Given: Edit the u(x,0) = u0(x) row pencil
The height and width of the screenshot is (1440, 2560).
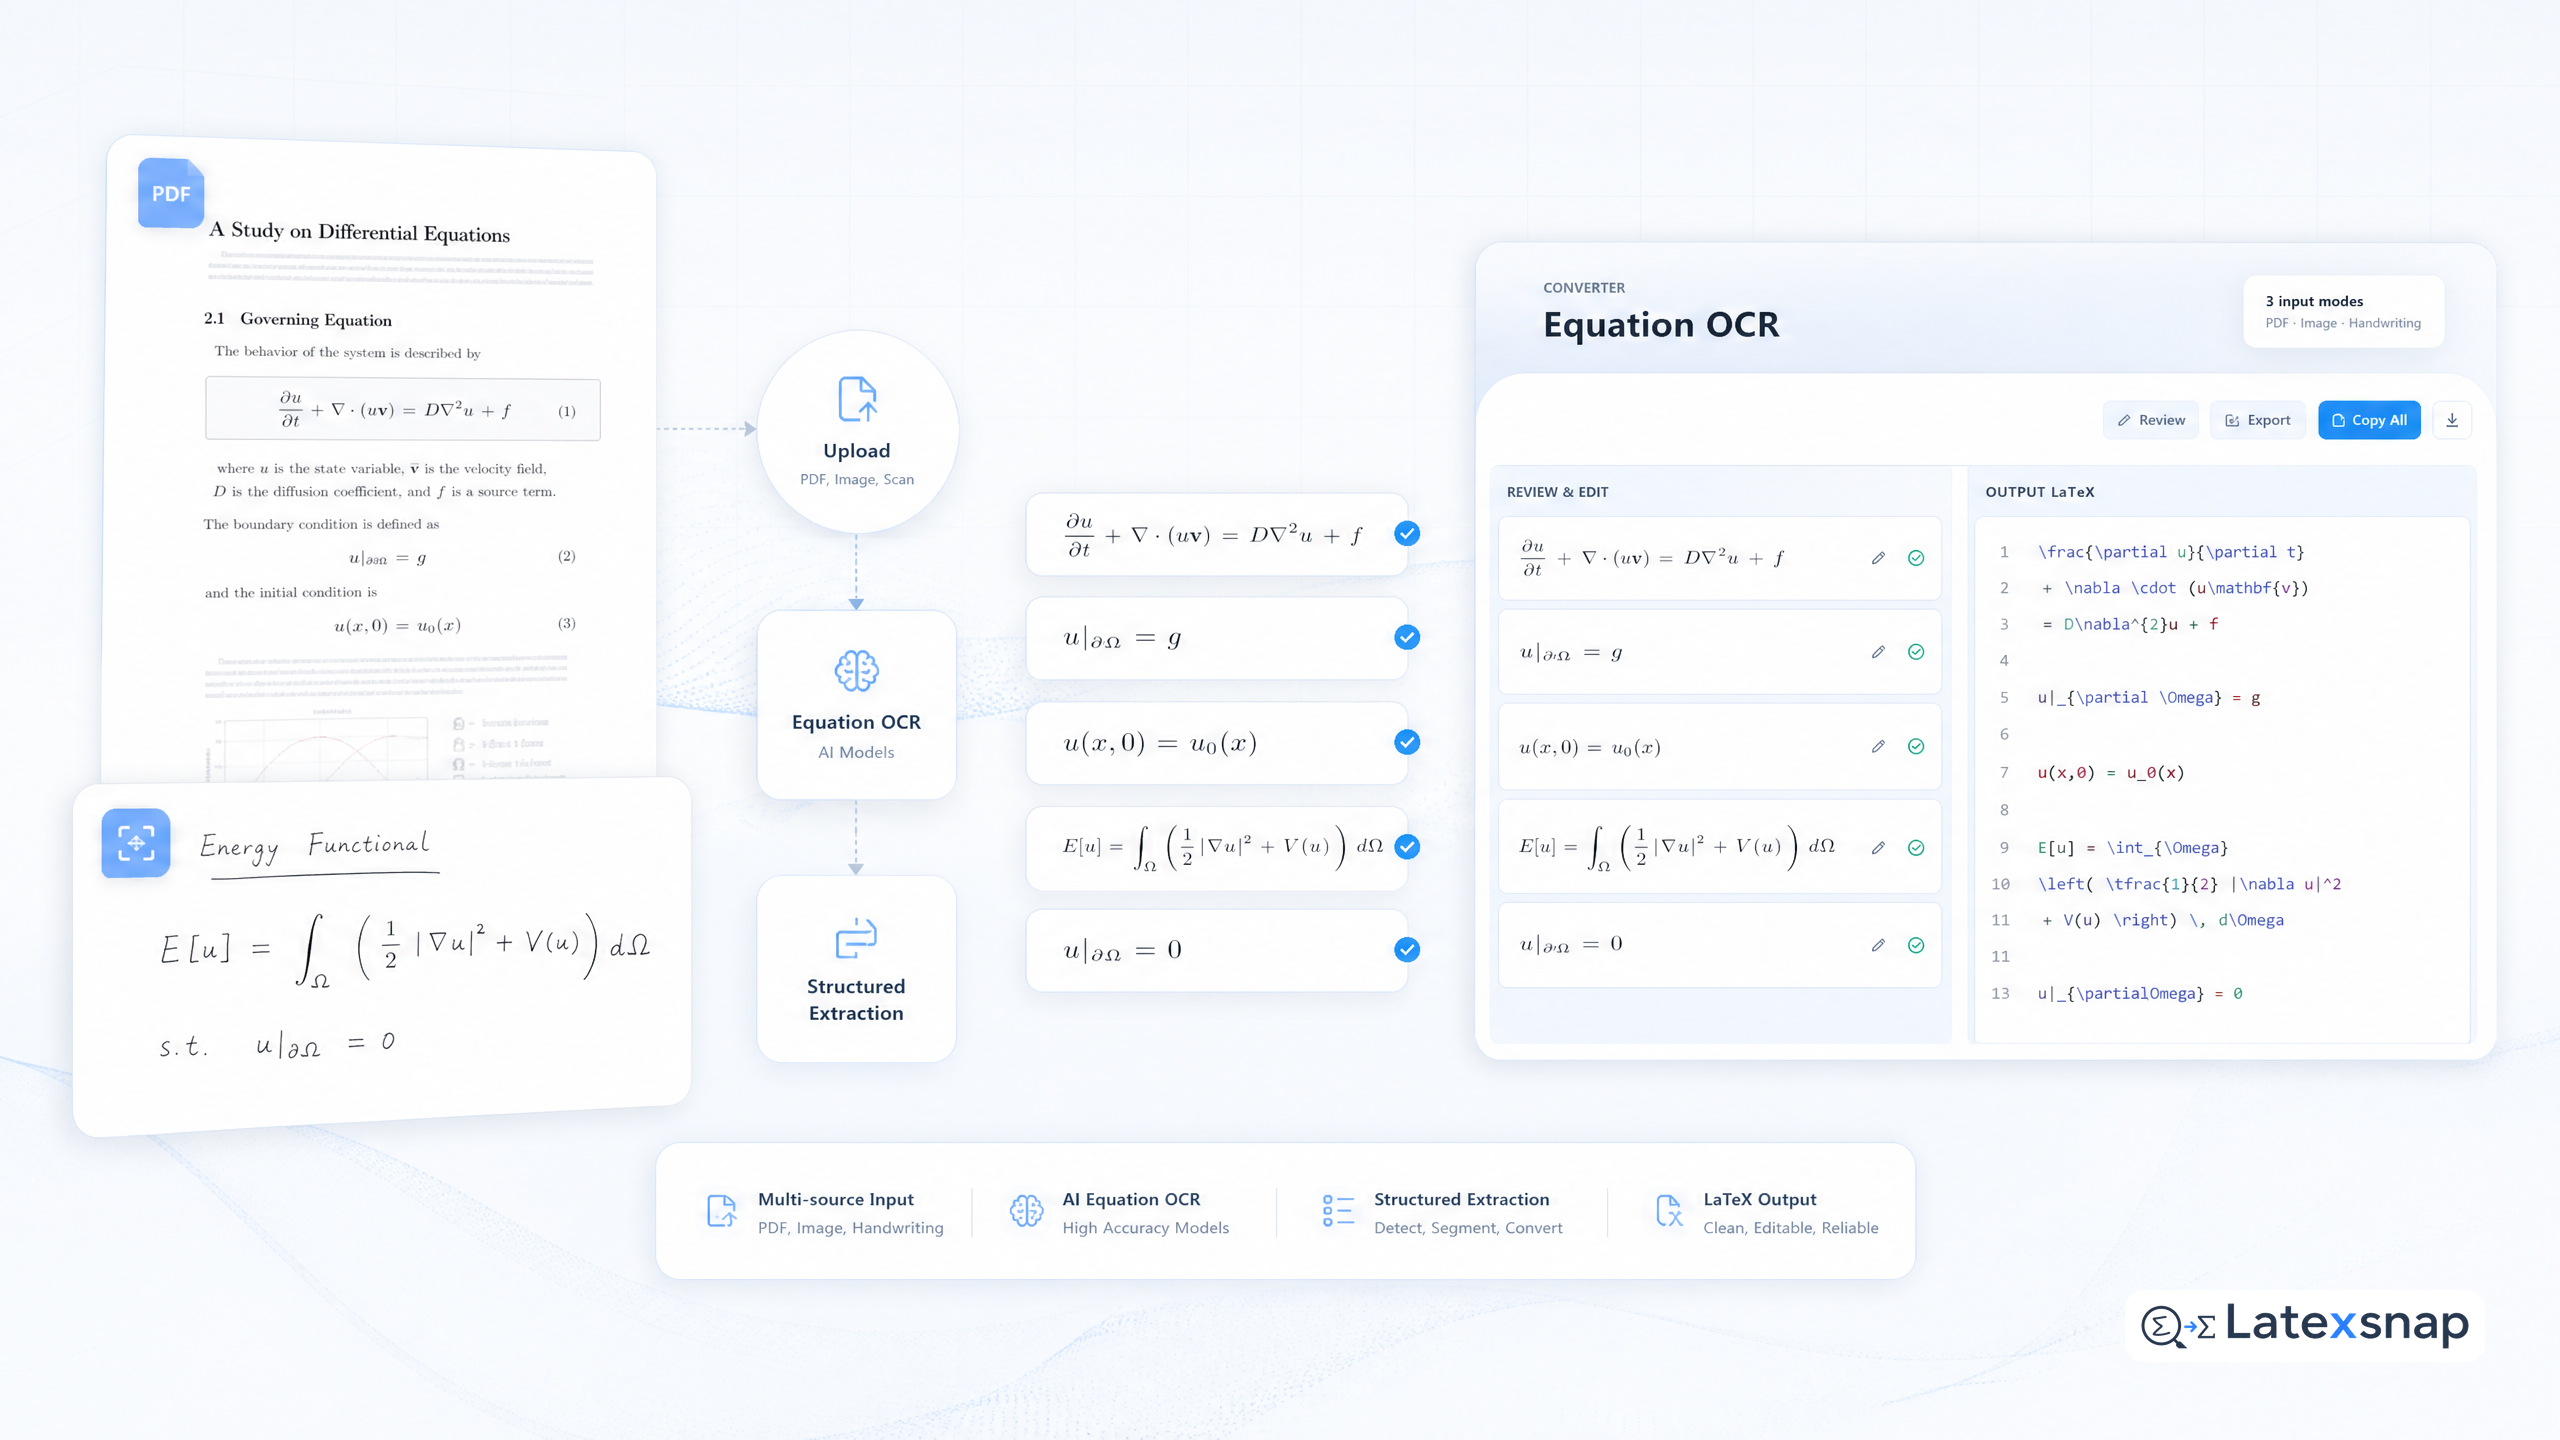Looking at the screenshot, I should tap(1878, 746).
